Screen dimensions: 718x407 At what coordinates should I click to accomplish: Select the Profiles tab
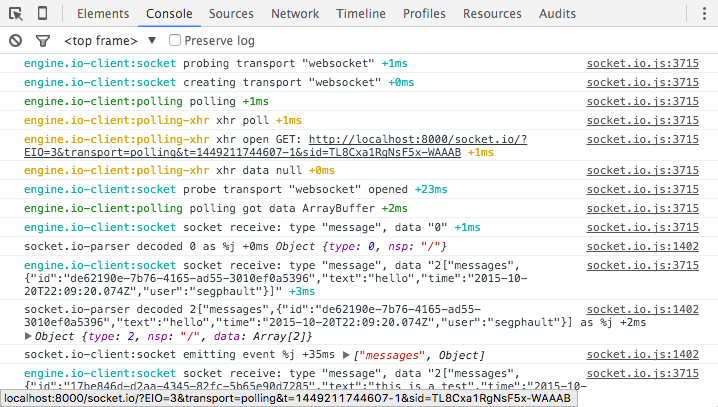[424, 14]
